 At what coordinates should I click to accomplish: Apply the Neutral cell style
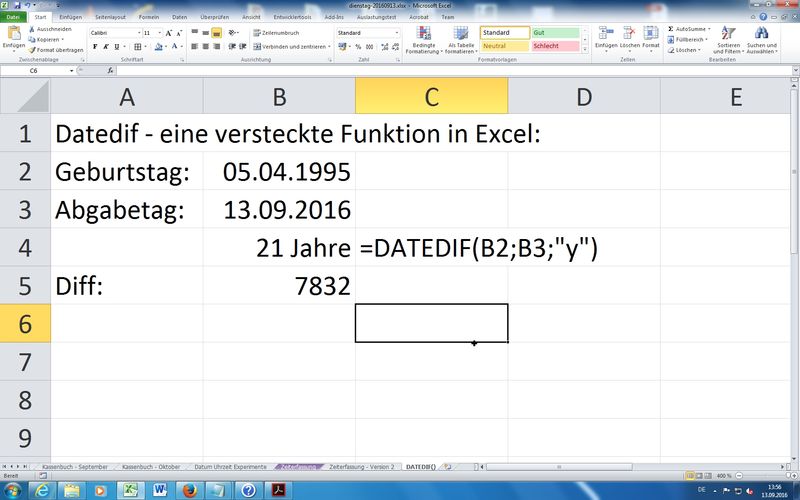[505, 46]
